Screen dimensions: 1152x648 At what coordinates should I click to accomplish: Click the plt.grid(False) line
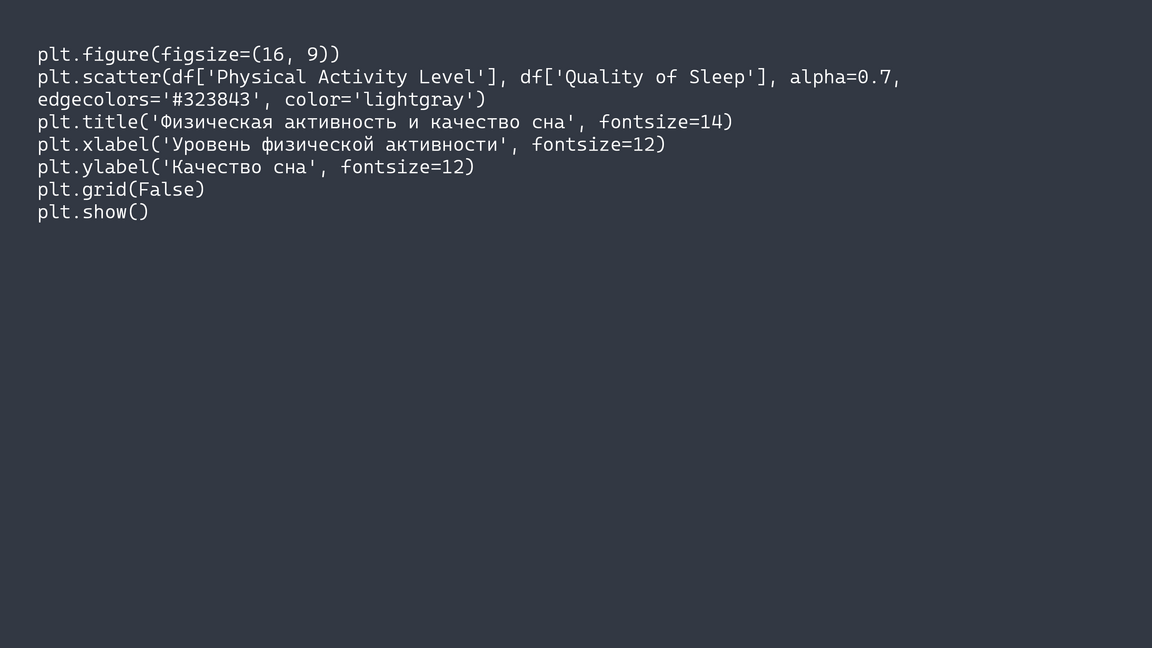point(121,189)
